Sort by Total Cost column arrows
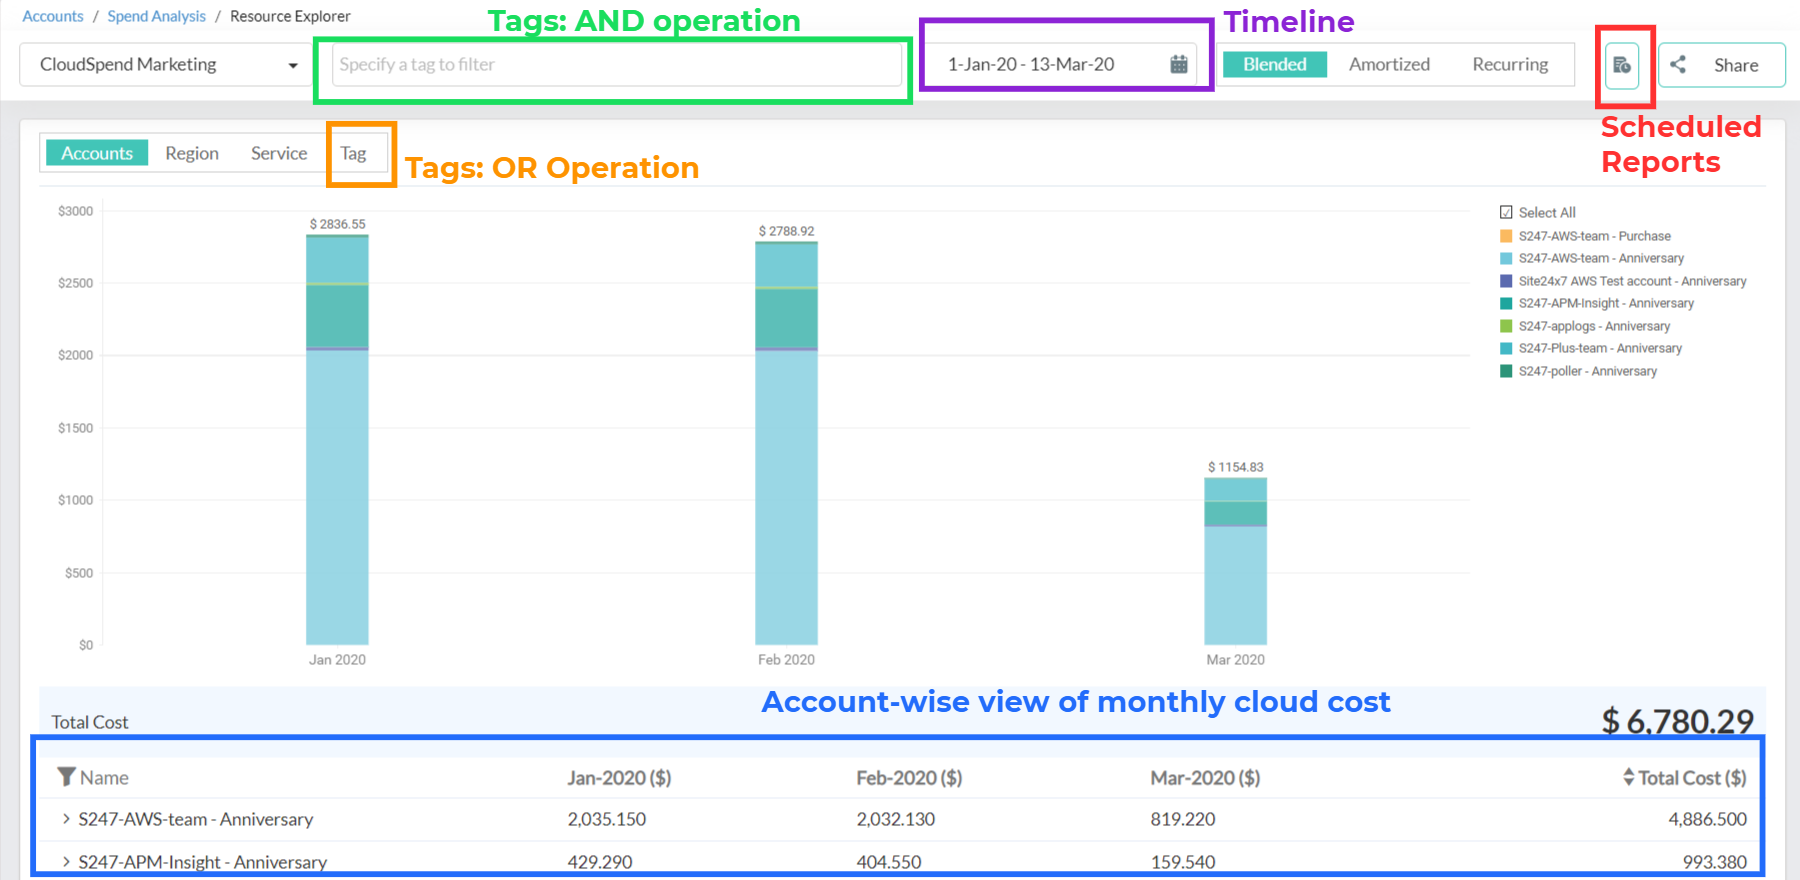This screenshot has width=1800, height=880. [x=1628, y=777]
